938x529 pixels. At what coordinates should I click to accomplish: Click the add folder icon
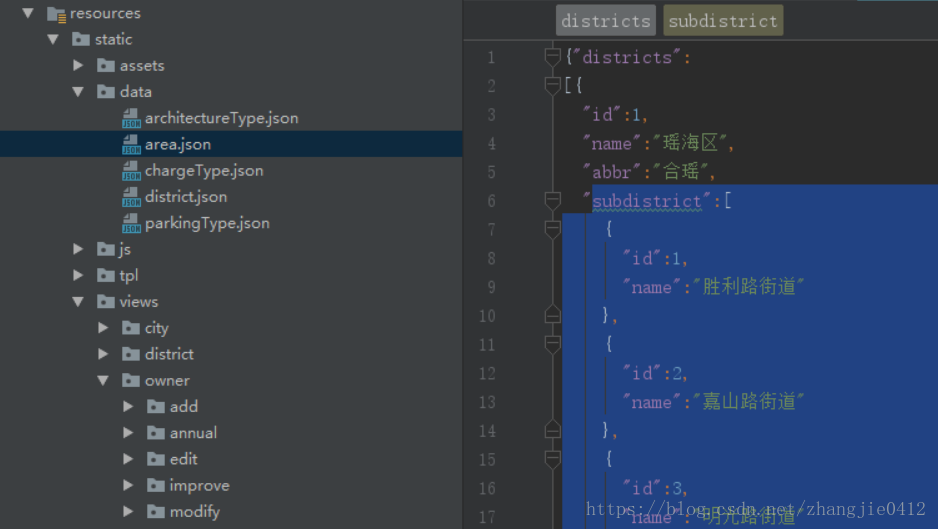pos(156,406)
